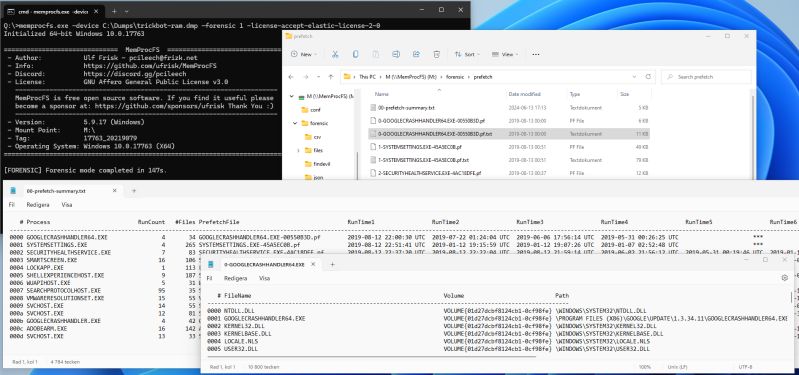Click the Name column header
799x375 pixels.
(x=382, y=94)
